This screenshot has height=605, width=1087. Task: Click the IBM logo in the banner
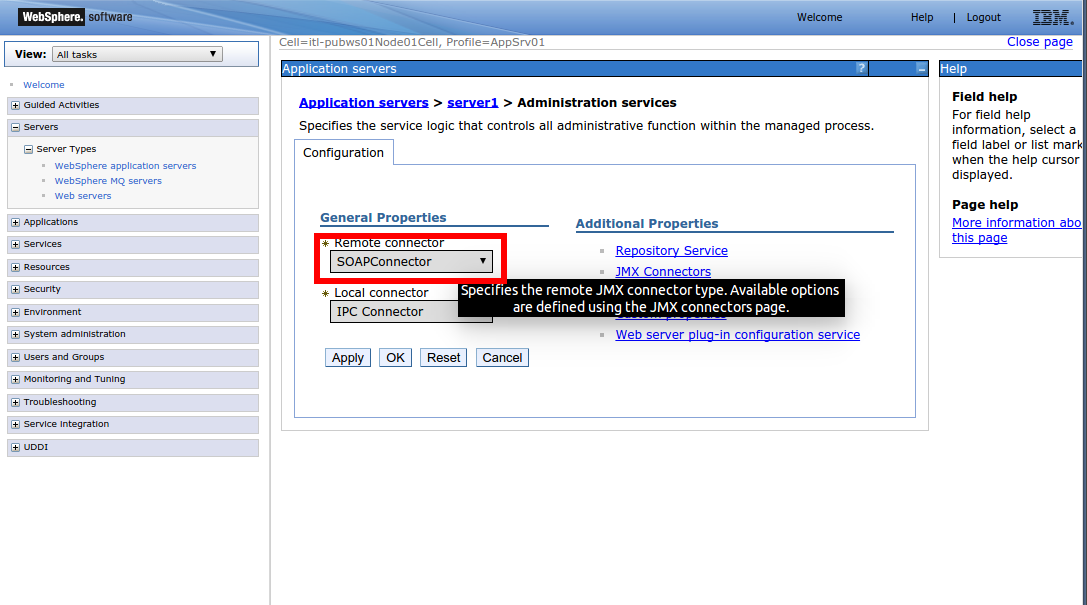tap(1053, 17)
